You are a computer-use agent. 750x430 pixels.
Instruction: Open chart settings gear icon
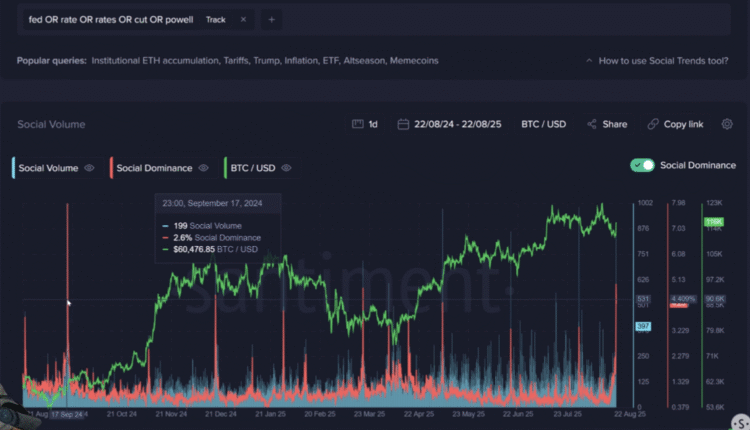(727, 124)
